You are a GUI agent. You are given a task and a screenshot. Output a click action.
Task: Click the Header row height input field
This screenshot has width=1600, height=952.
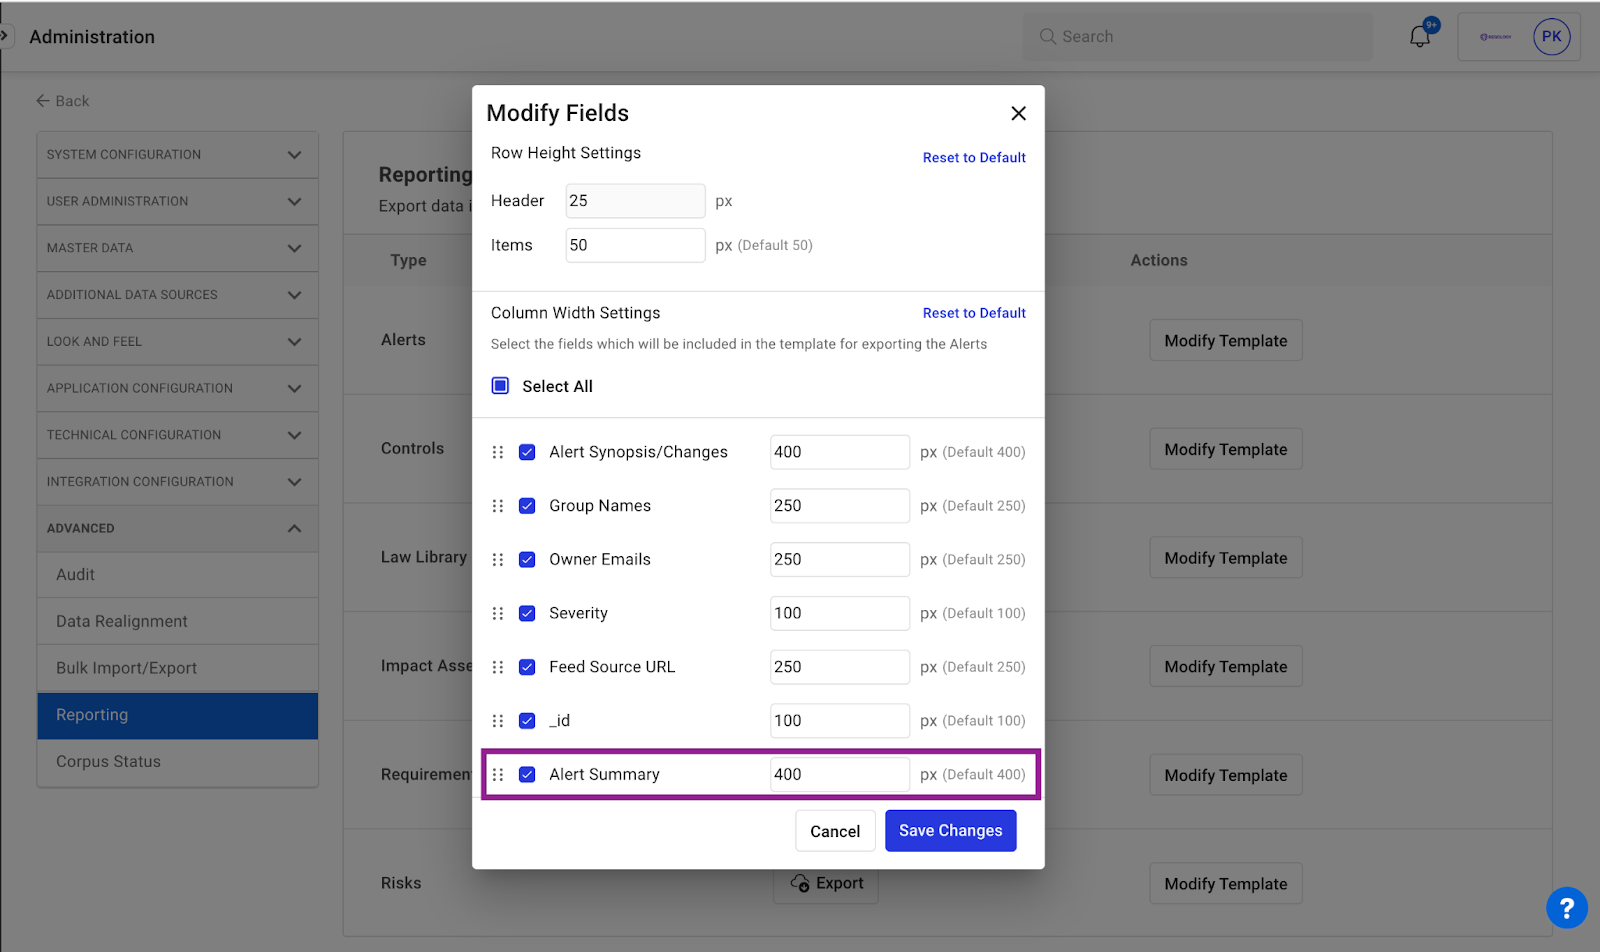tap(635, 201)
